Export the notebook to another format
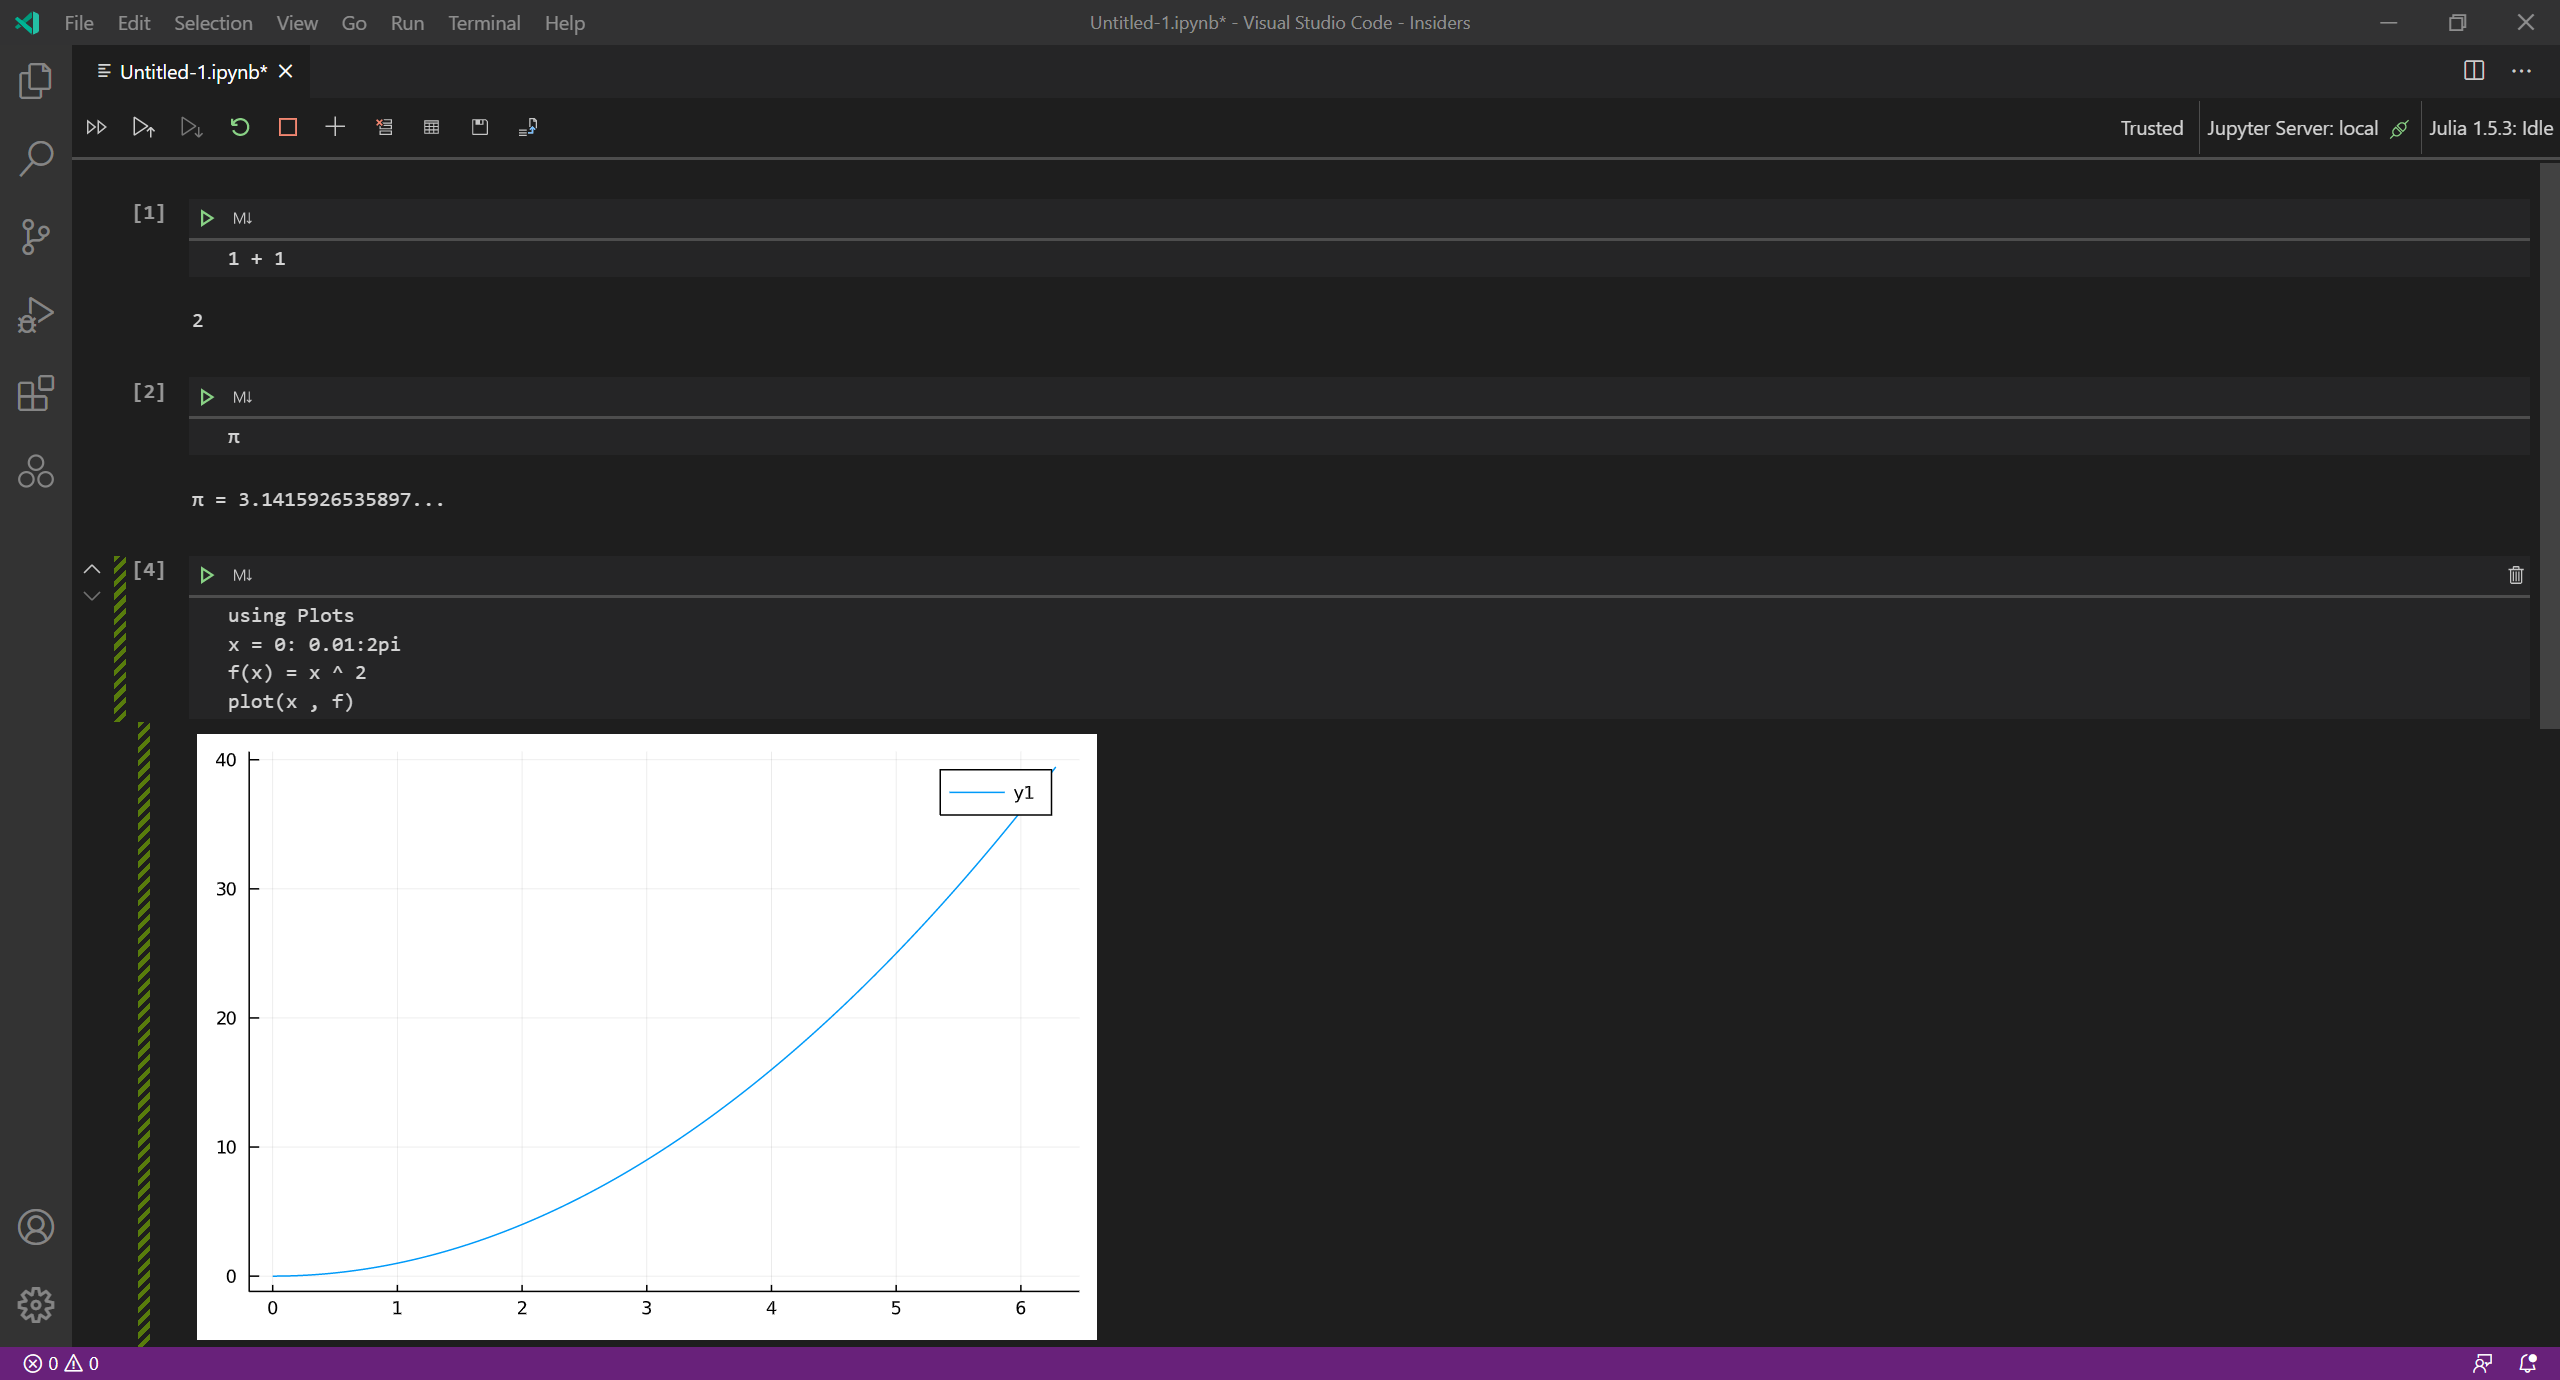The height and width of the screenshot is (1380, 2560). (x=527, y=127)
